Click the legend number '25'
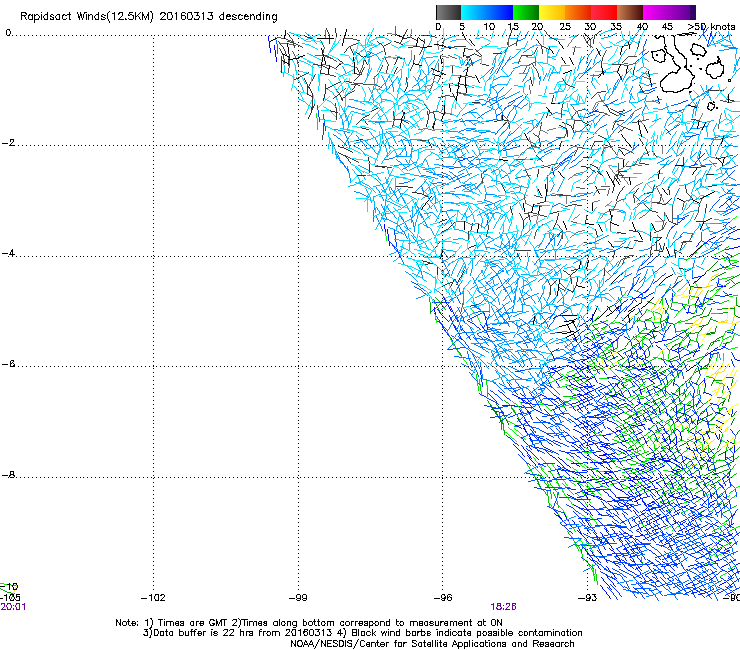 pos(565,27)
